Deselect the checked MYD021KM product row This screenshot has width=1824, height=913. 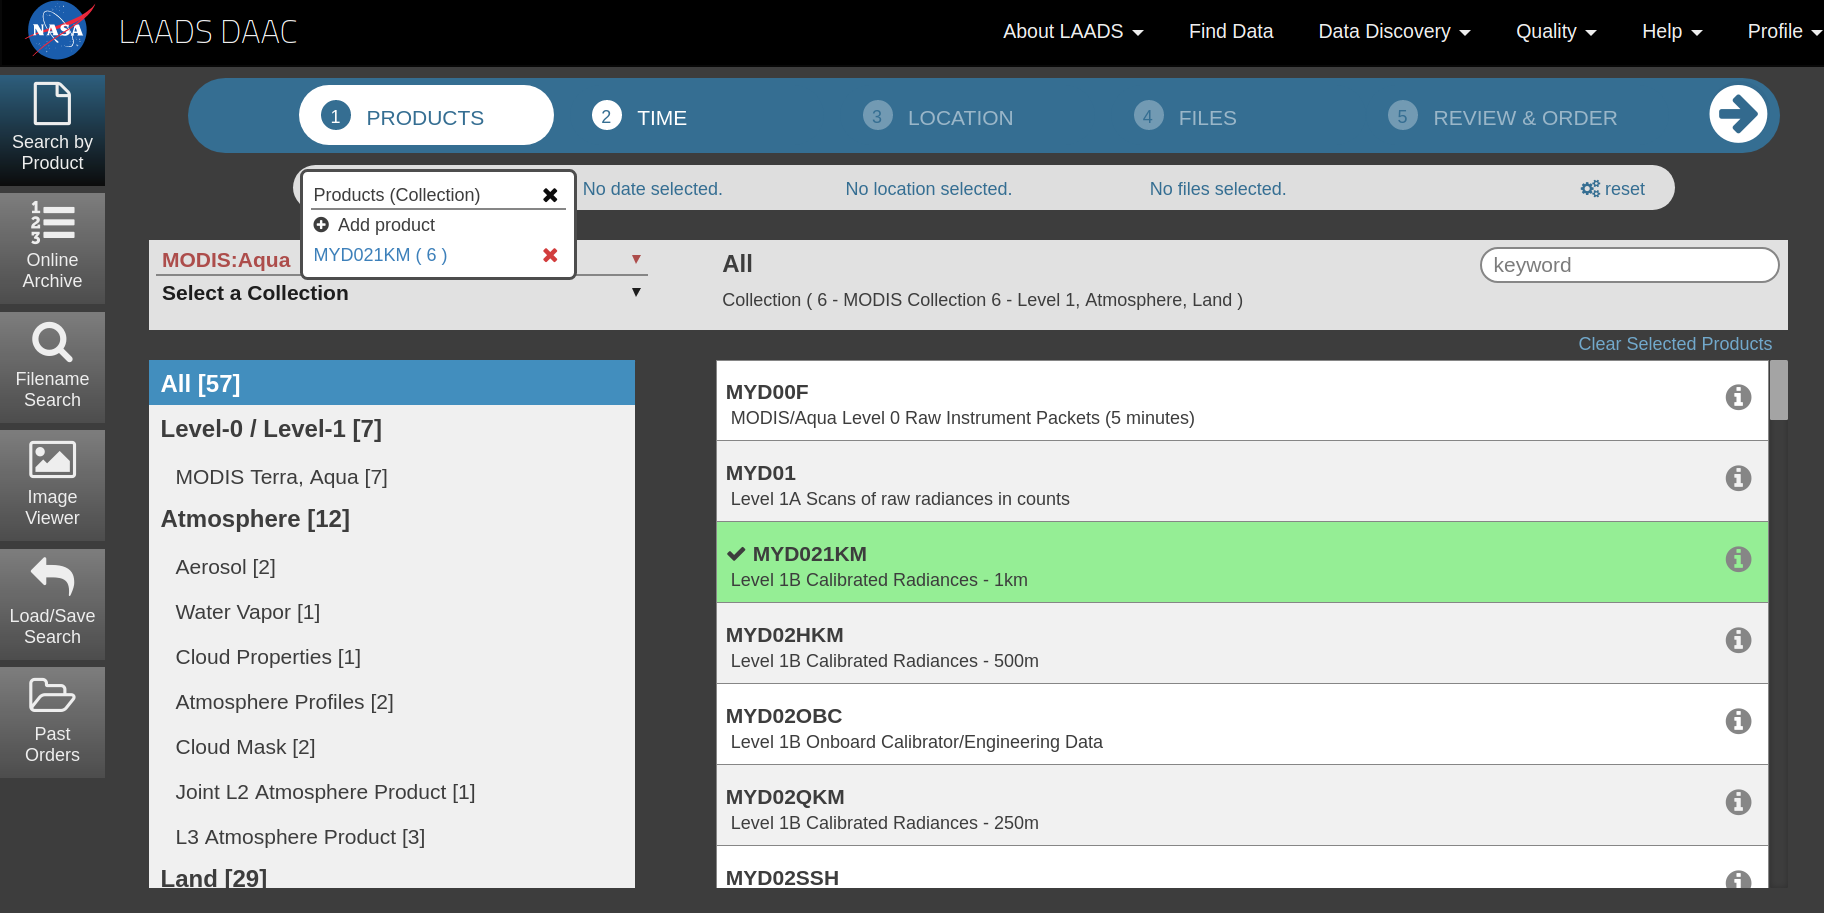click(x=1242, y=563)
